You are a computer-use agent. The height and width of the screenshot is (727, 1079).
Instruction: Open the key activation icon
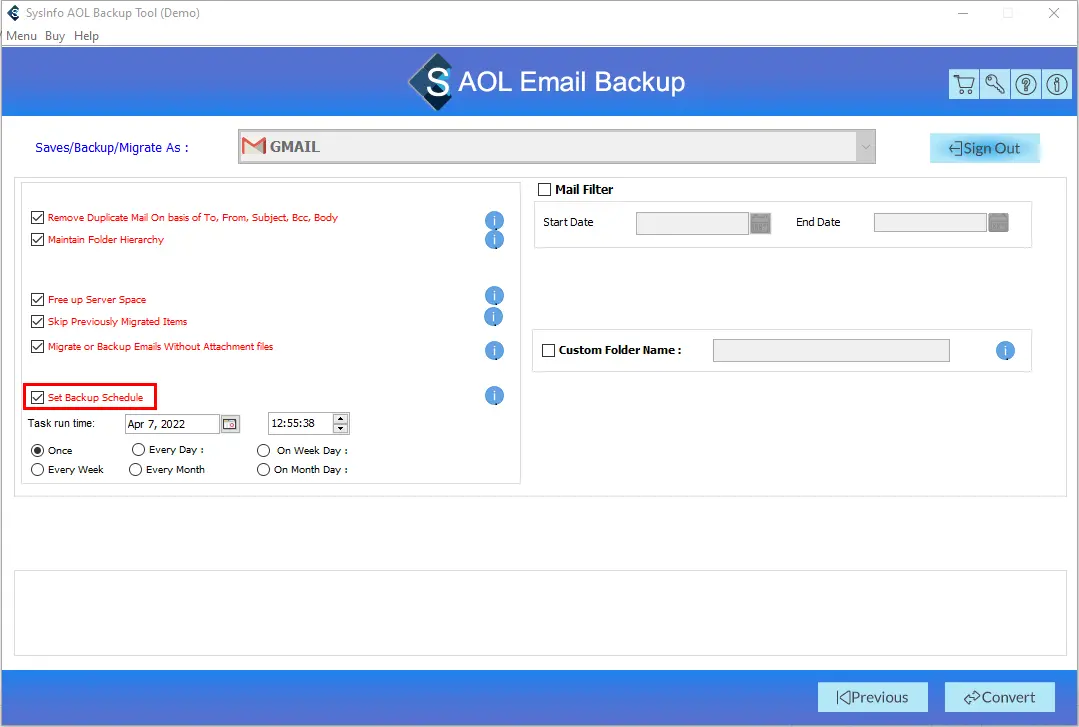995,85
